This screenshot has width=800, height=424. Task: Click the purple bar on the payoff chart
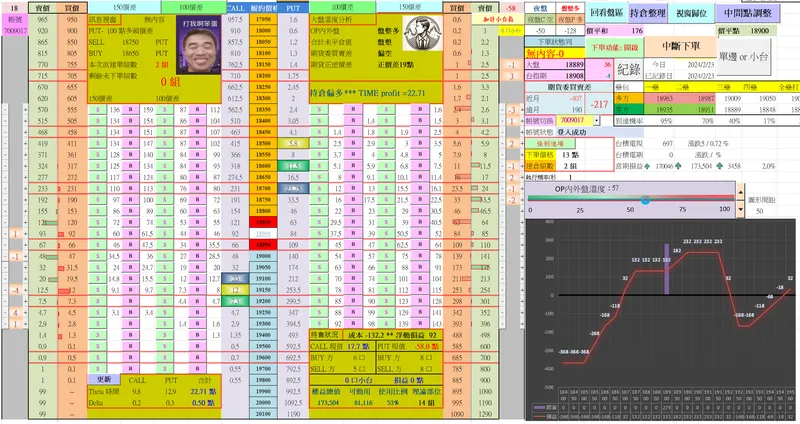(666, 269)
